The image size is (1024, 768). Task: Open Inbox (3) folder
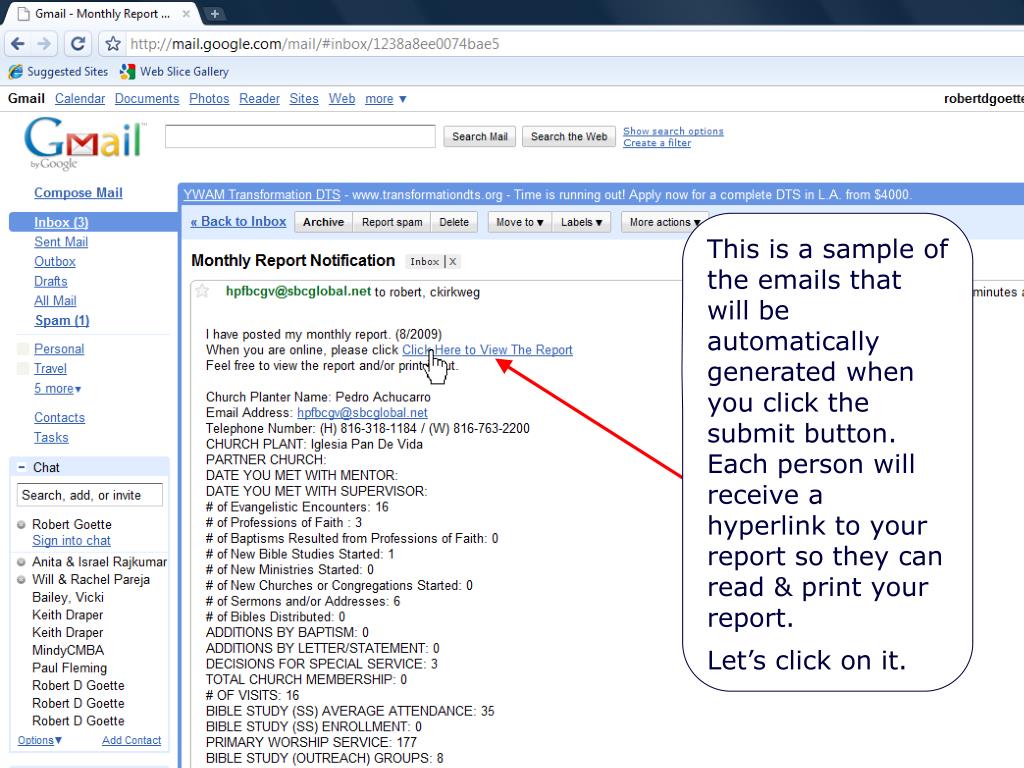(x=61, y=223)
